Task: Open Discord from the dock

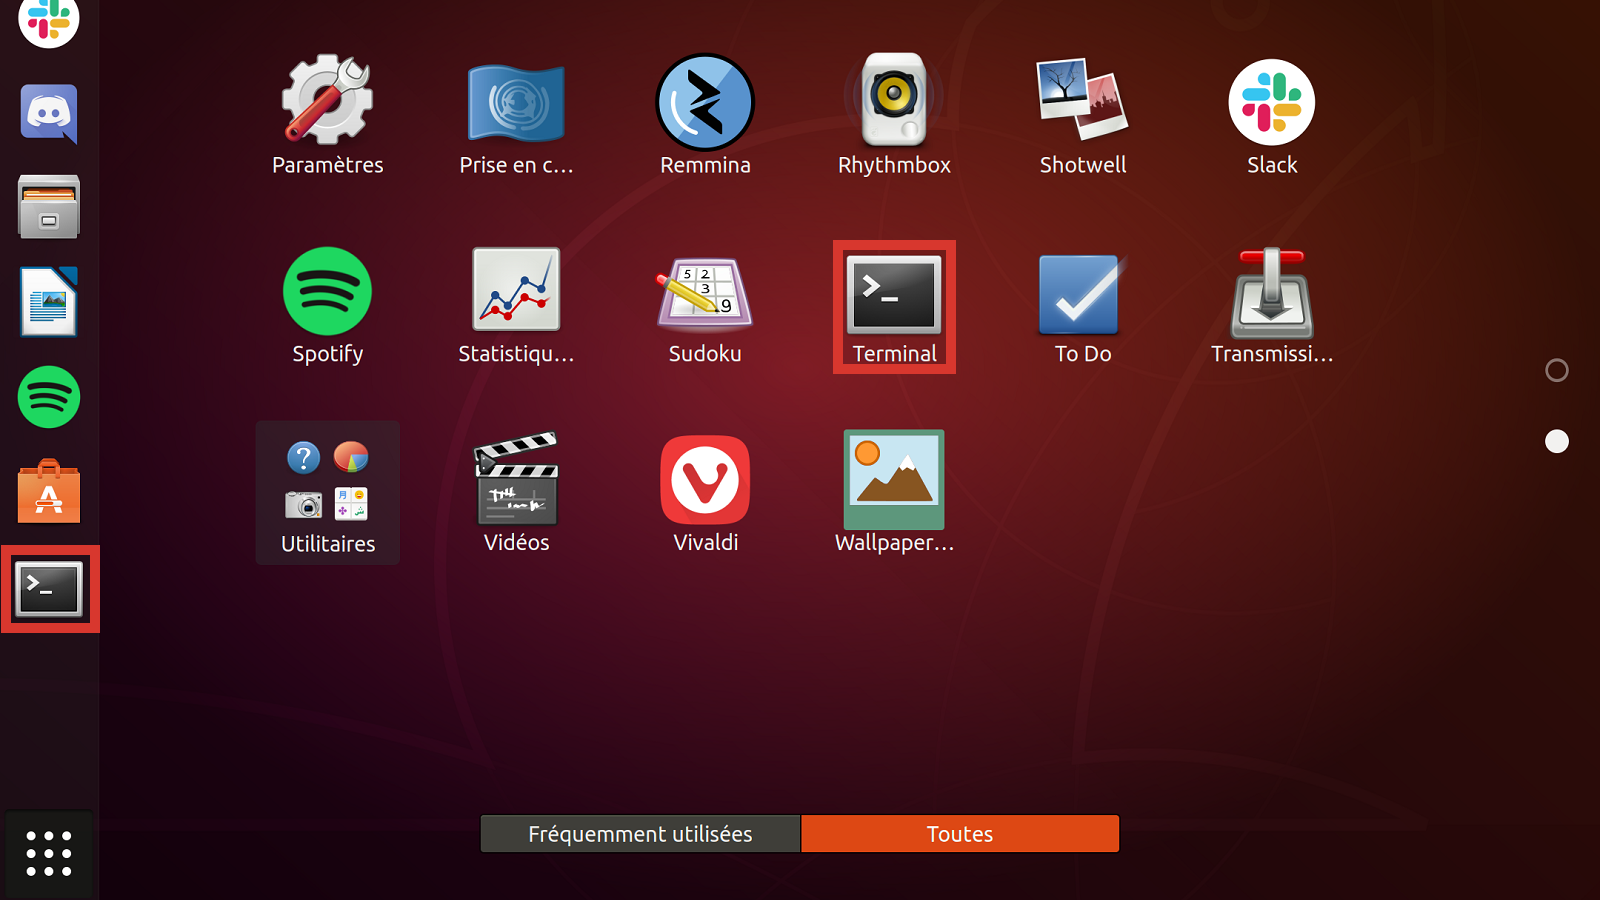Action: [48, 114]
